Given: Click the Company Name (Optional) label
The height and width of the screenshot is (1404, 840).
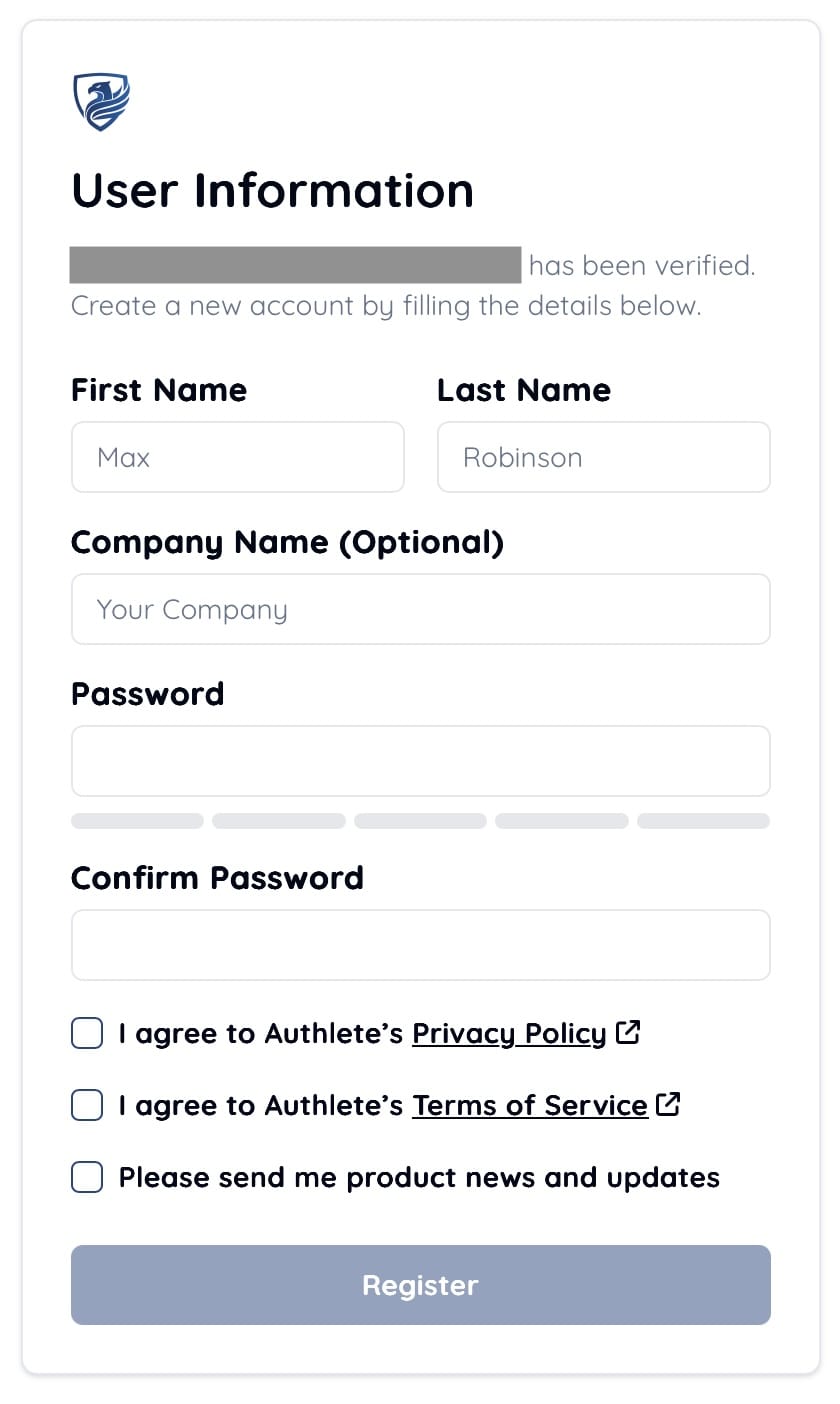Looking at the screenshot, I should [x=287, y=542].
